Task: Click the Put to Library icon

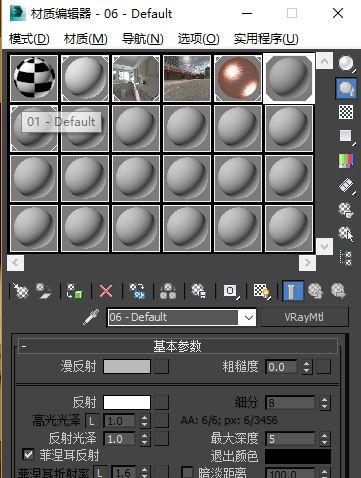Action: (x=199, y=291)
